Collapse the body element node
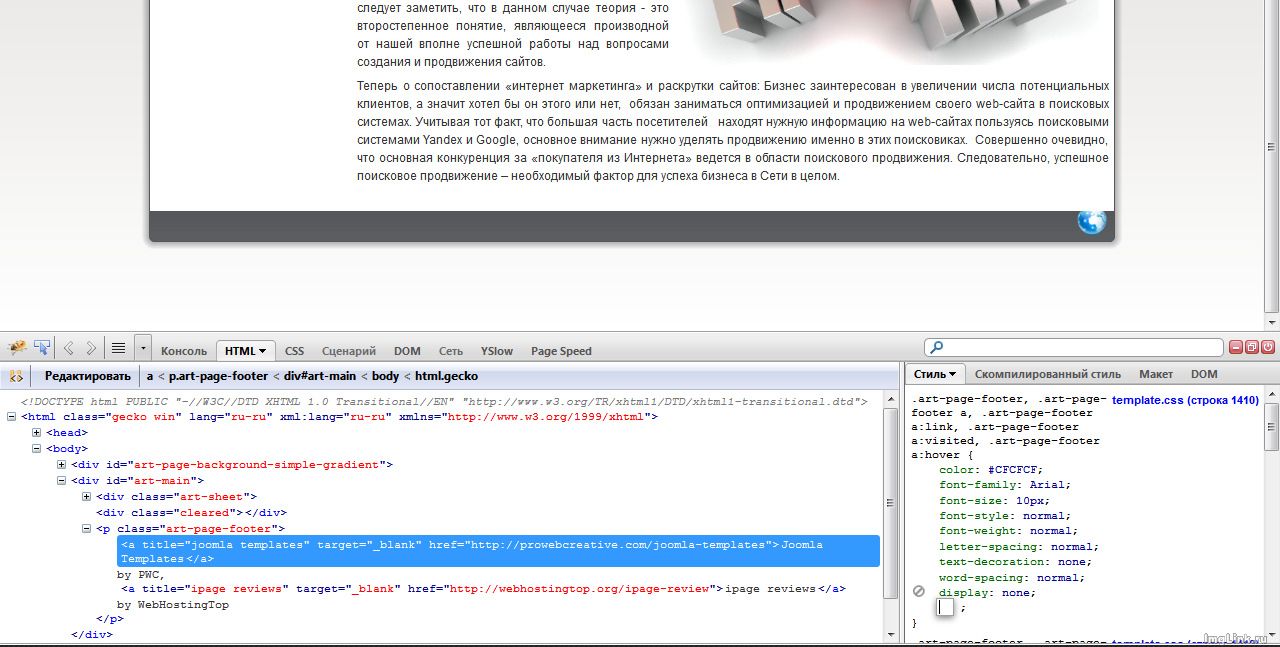The image size is (1280, 647). [x=37, y=449]
